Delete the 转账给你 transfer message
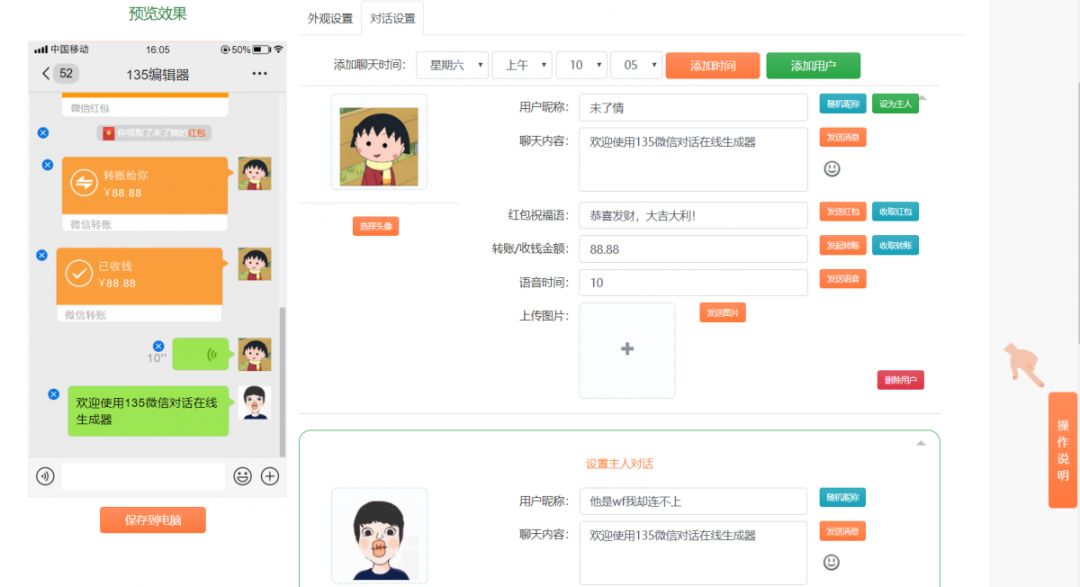1080x587 pixels. click(x=47, y=165)
